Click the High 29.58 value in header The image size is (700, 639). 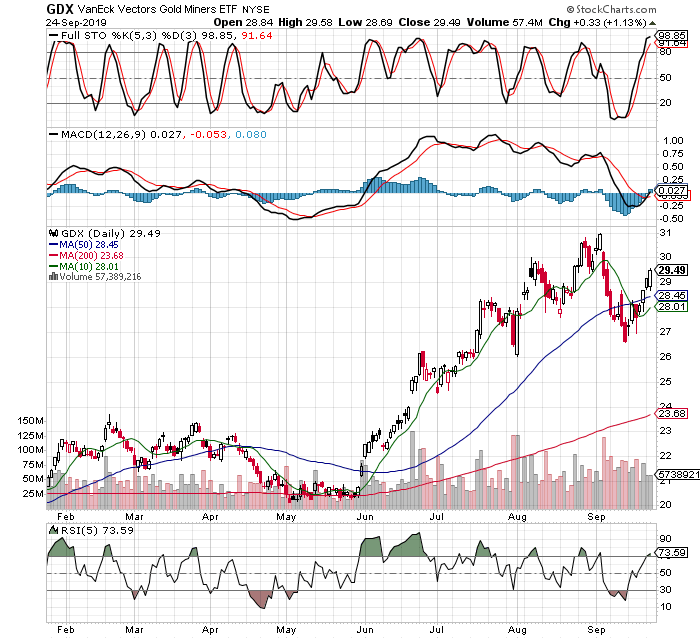(305, 22)
